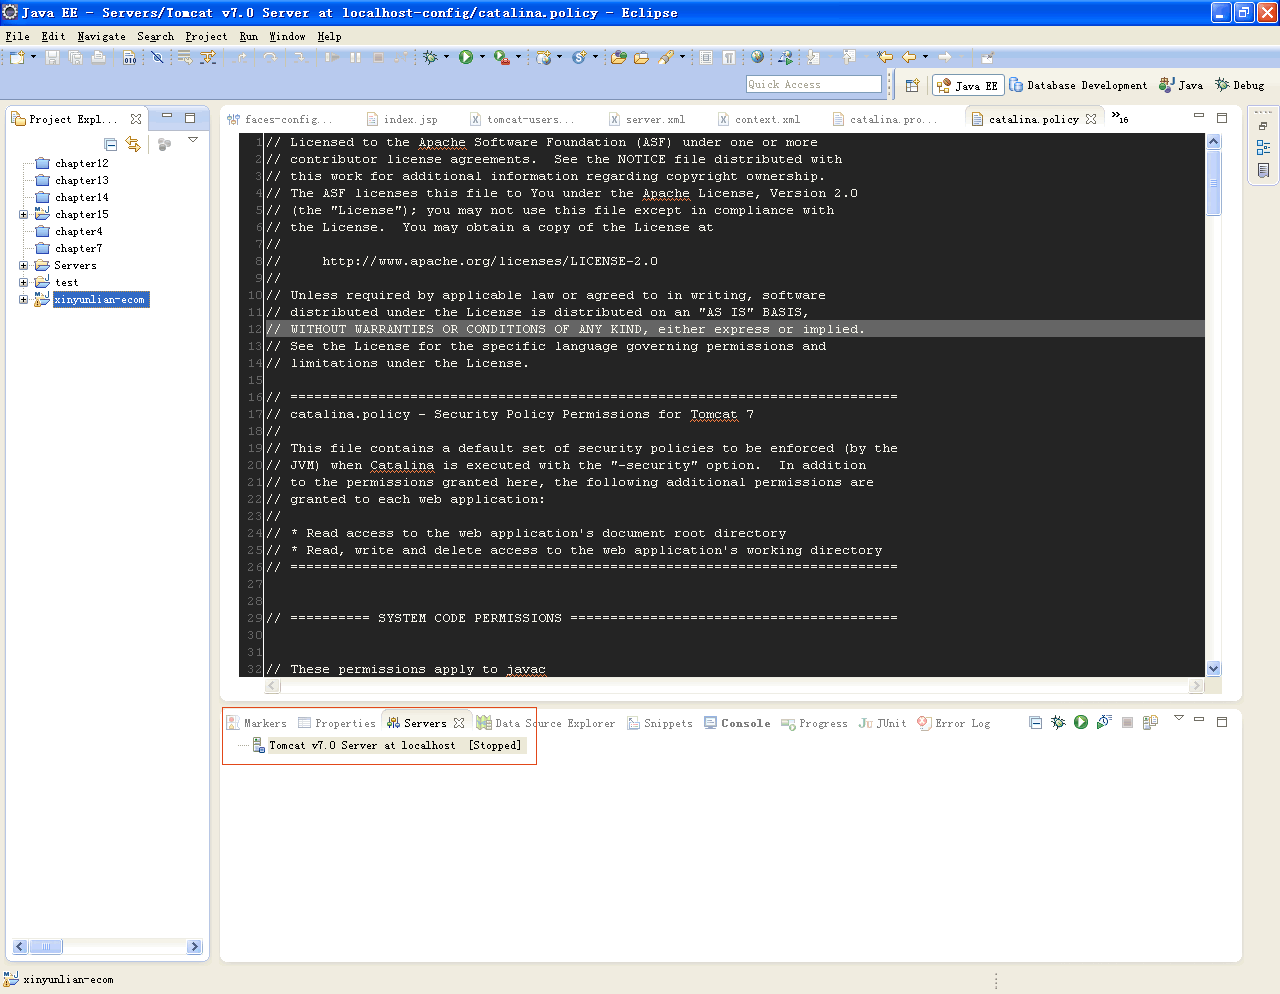
Task: Click the Outline icon in right trim bar
Action: [x=1263, y=147]
